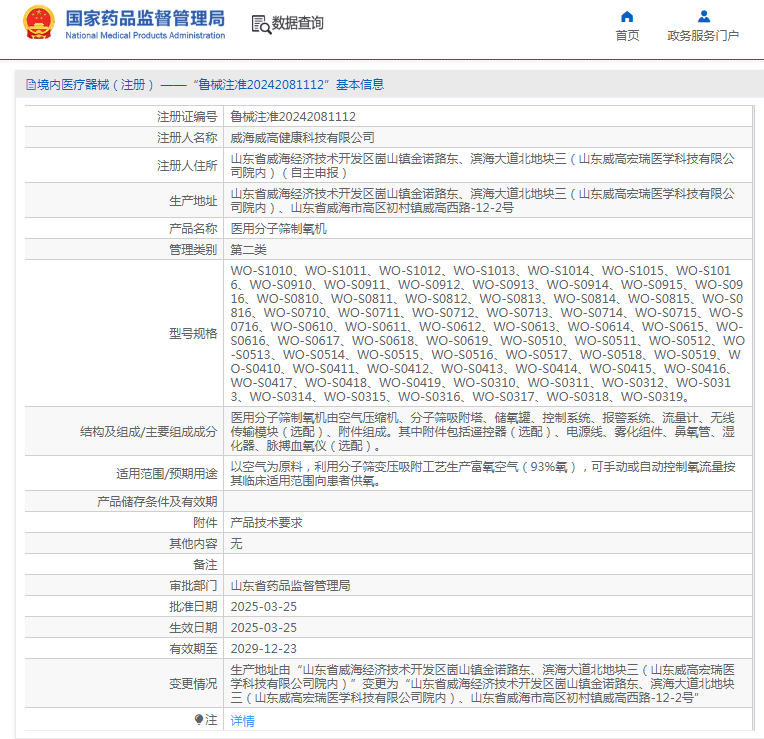This screenshot has width=764, height=739.
Task: Click the 有效期至 row label
Action: click(x=193, y=649)
